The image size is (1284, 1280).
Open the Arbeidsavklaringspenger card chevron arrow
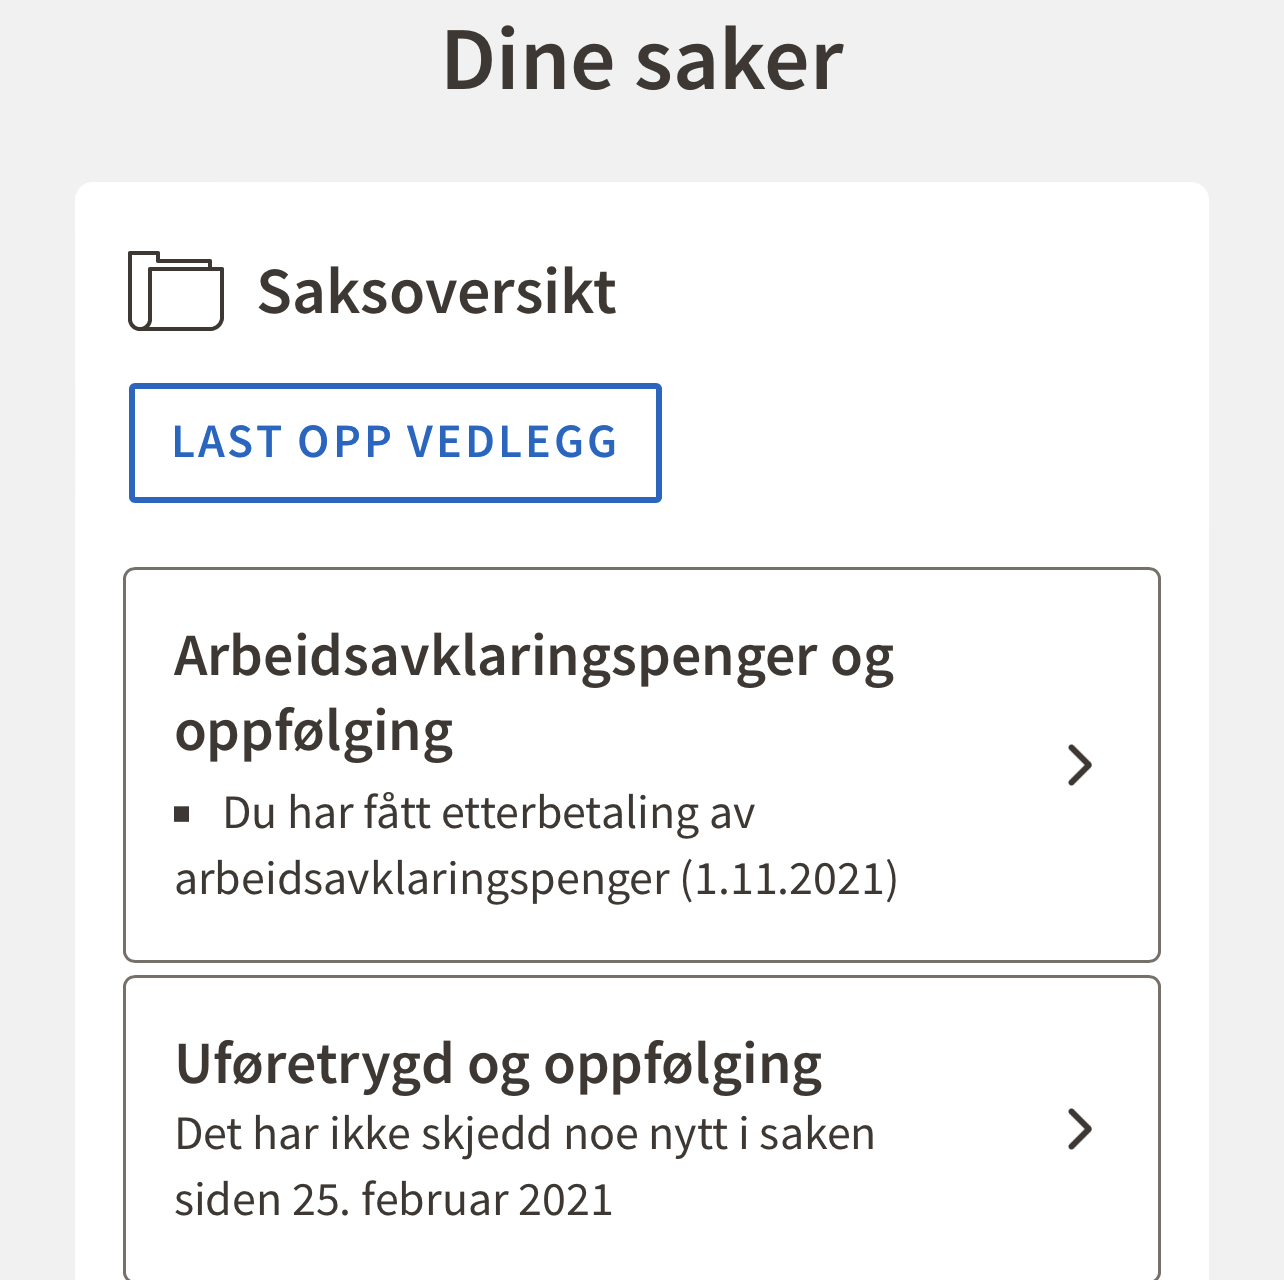pyautogui.click(x=1080, y=765)
